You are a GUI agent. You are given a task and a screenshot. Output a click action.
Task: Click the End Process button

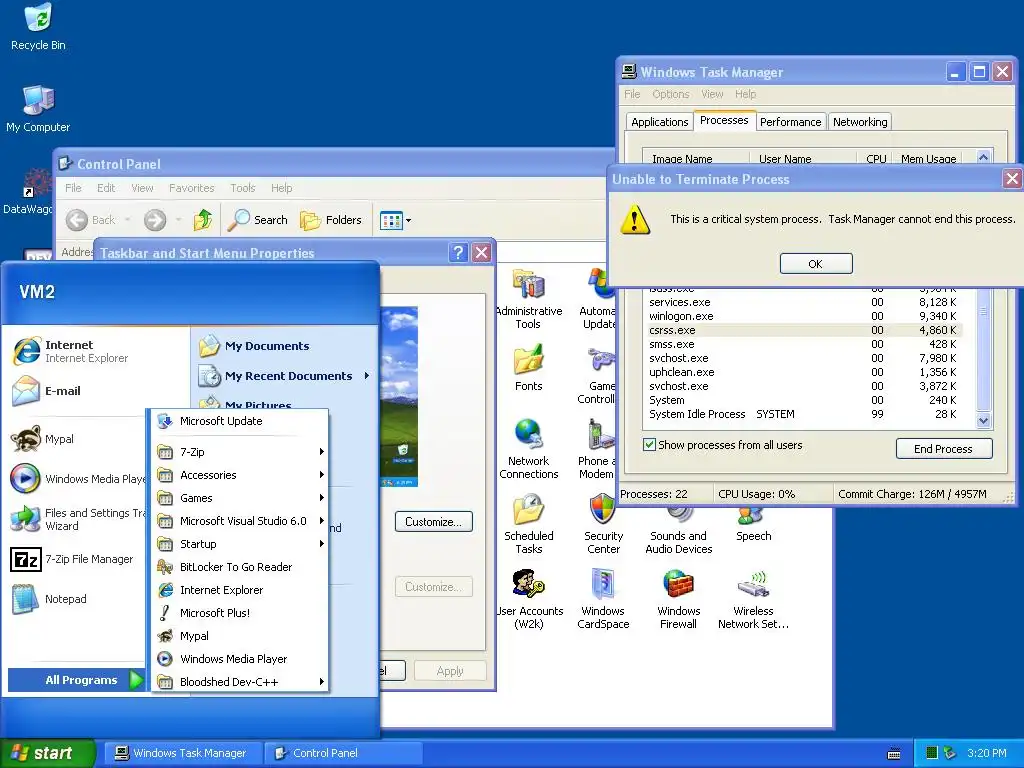(944, 449)
